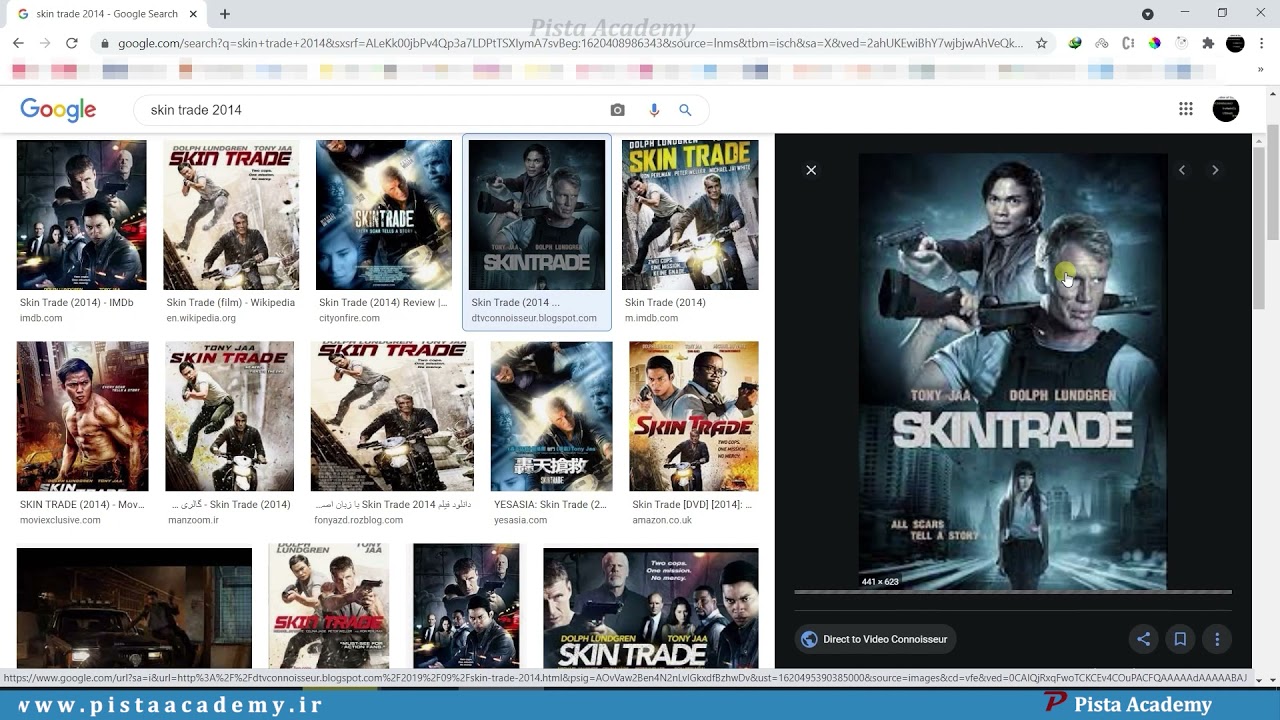Share the previewed Skin Trade image
The image size is (1280, 720).
coord(1144,639)
